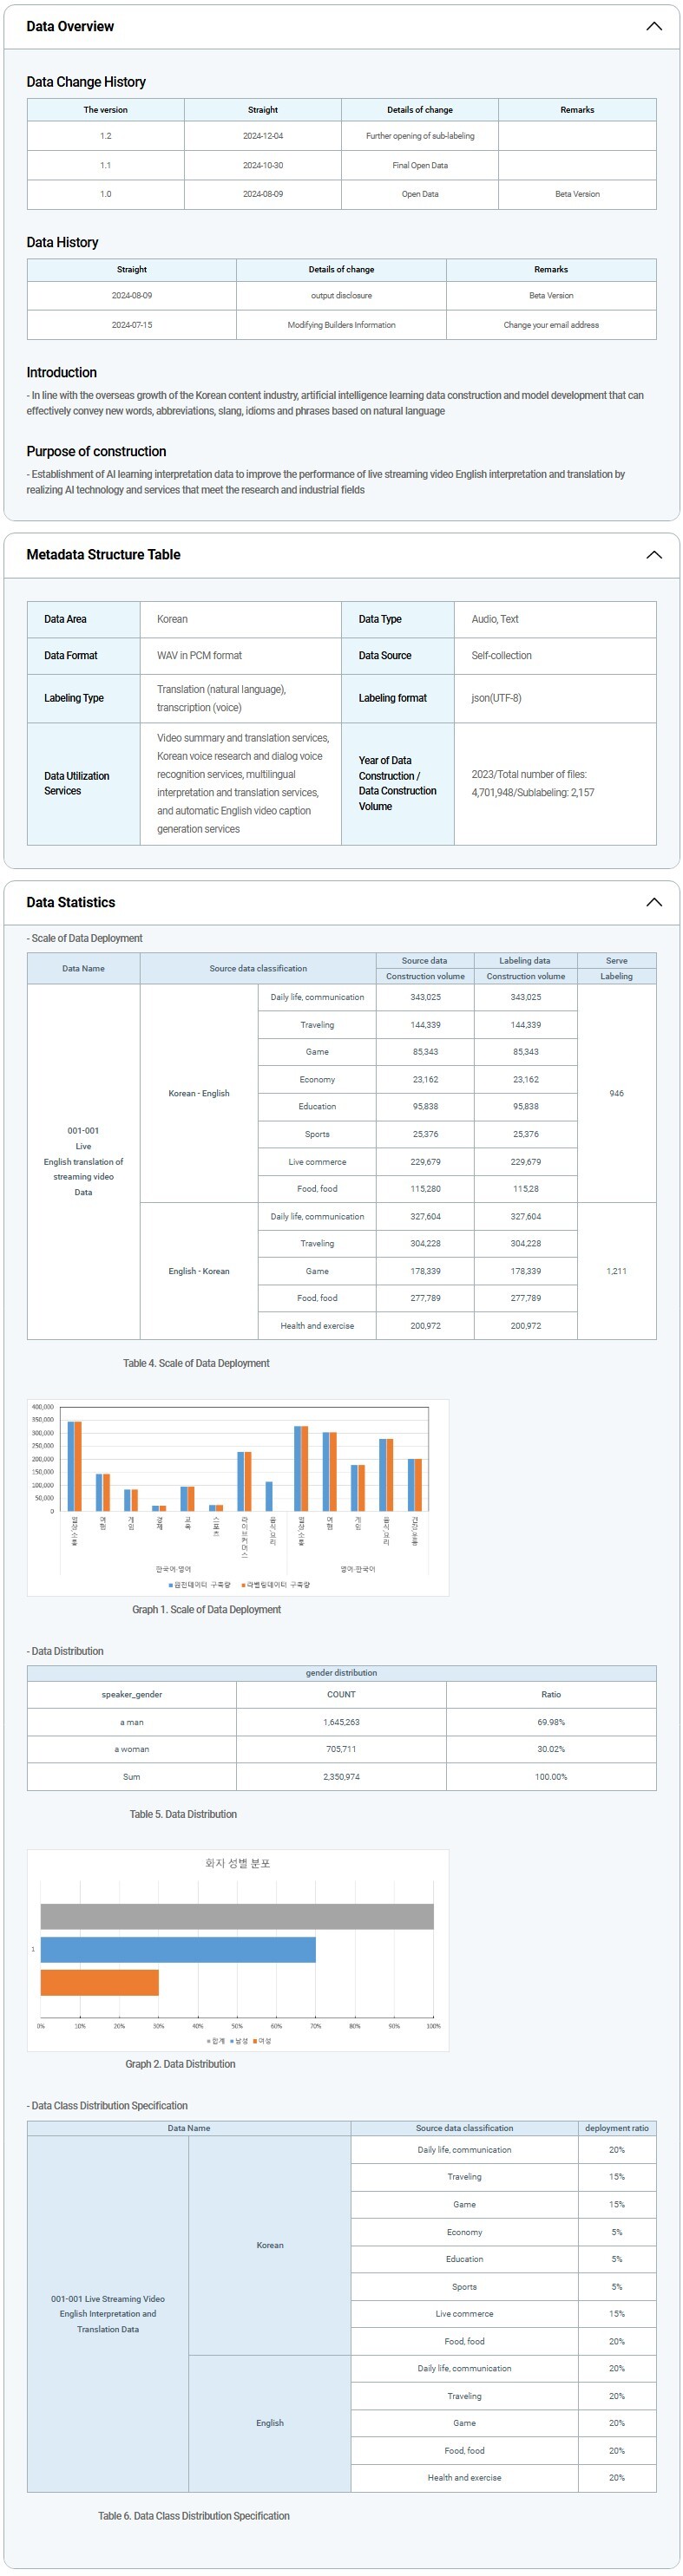Click the "speaker_gender" column header

132,1694
